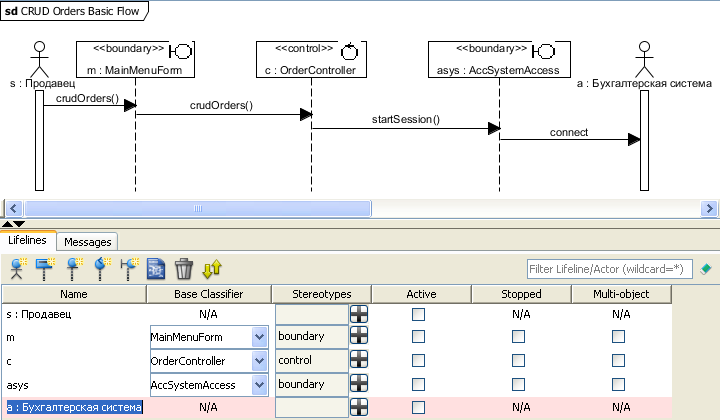Toggle Stopped checkbox for asys row
720x420 pixels.
[x=518, y=384]
